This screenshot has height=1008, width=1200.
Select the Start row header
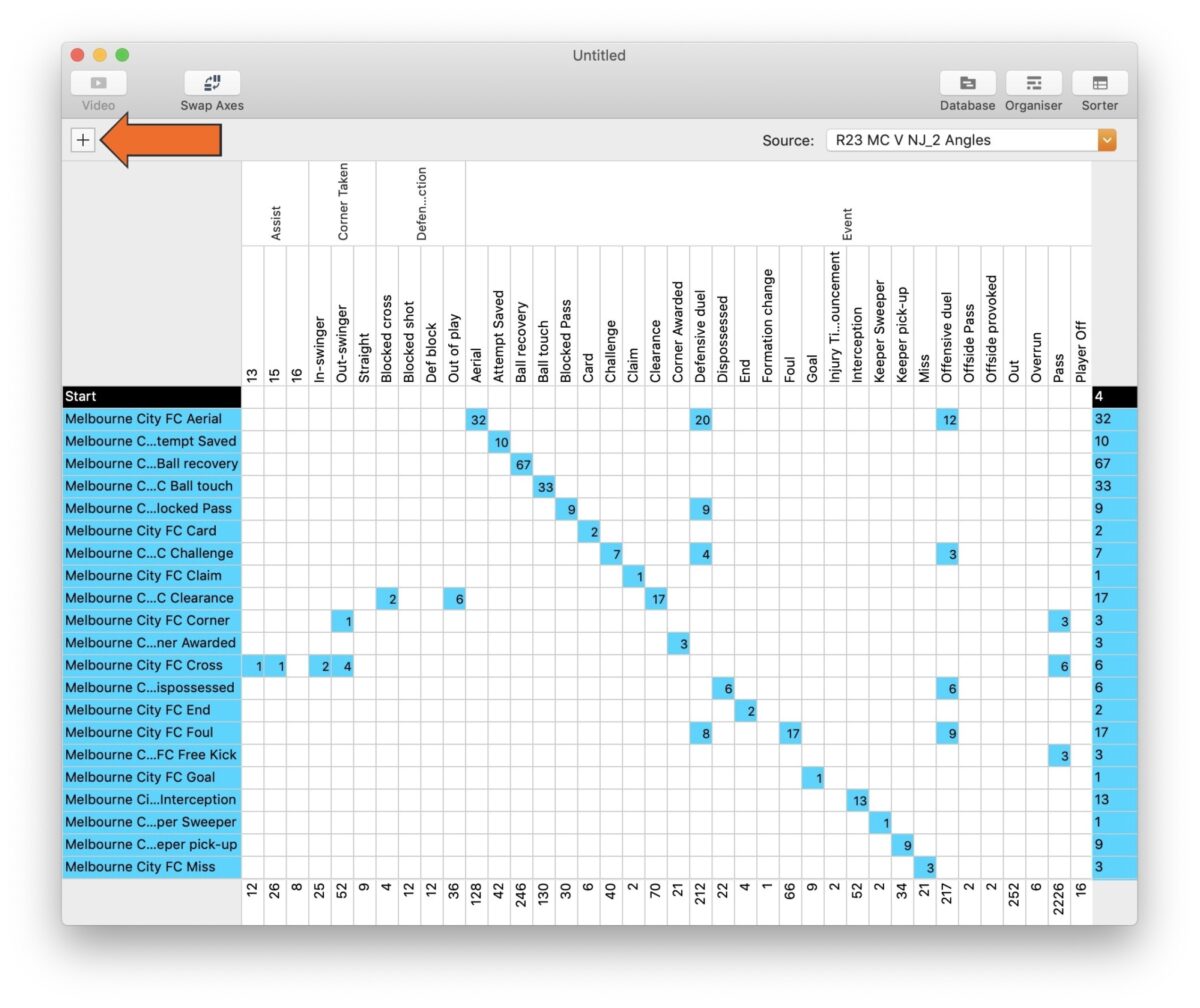tap(148, 396)
